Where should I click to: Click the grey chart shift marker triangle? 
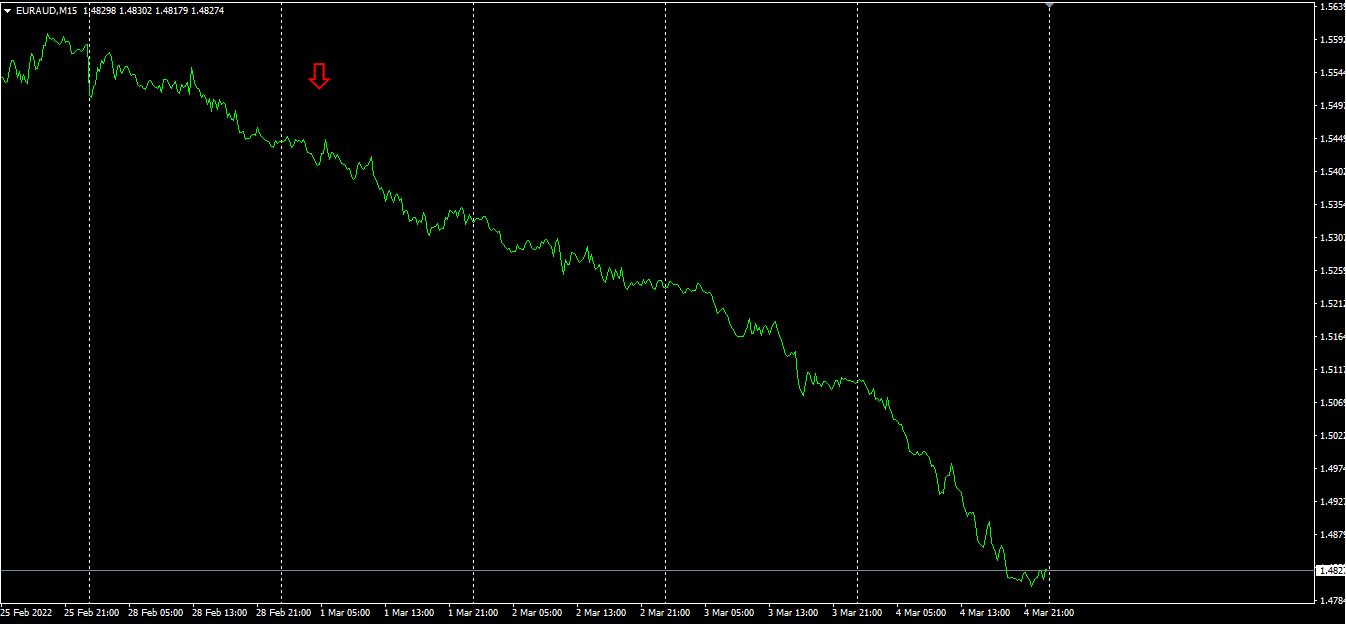point(1049,6)
